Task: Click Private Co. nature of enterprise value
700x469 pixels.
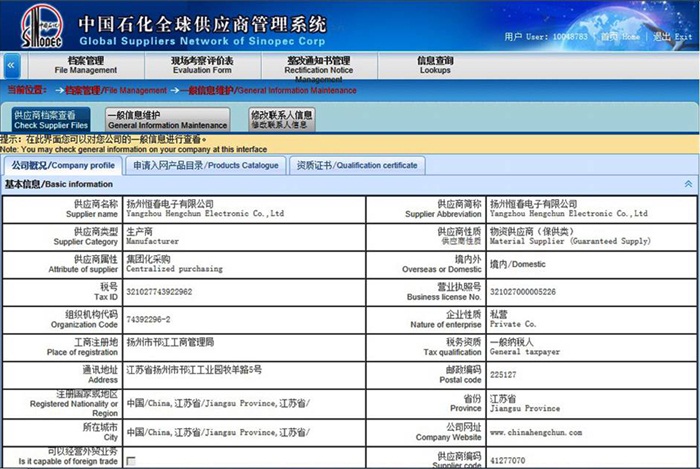Action: pos(512,320)
